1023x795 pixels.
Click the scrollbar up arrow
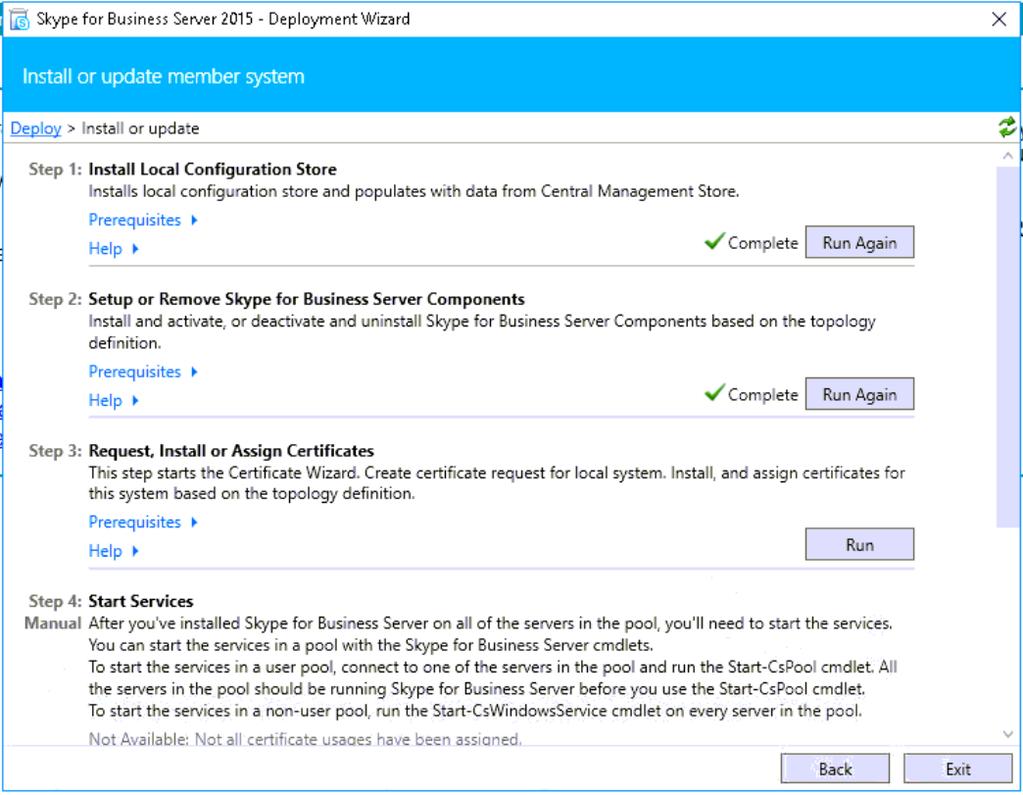[x=1008, y=155]
